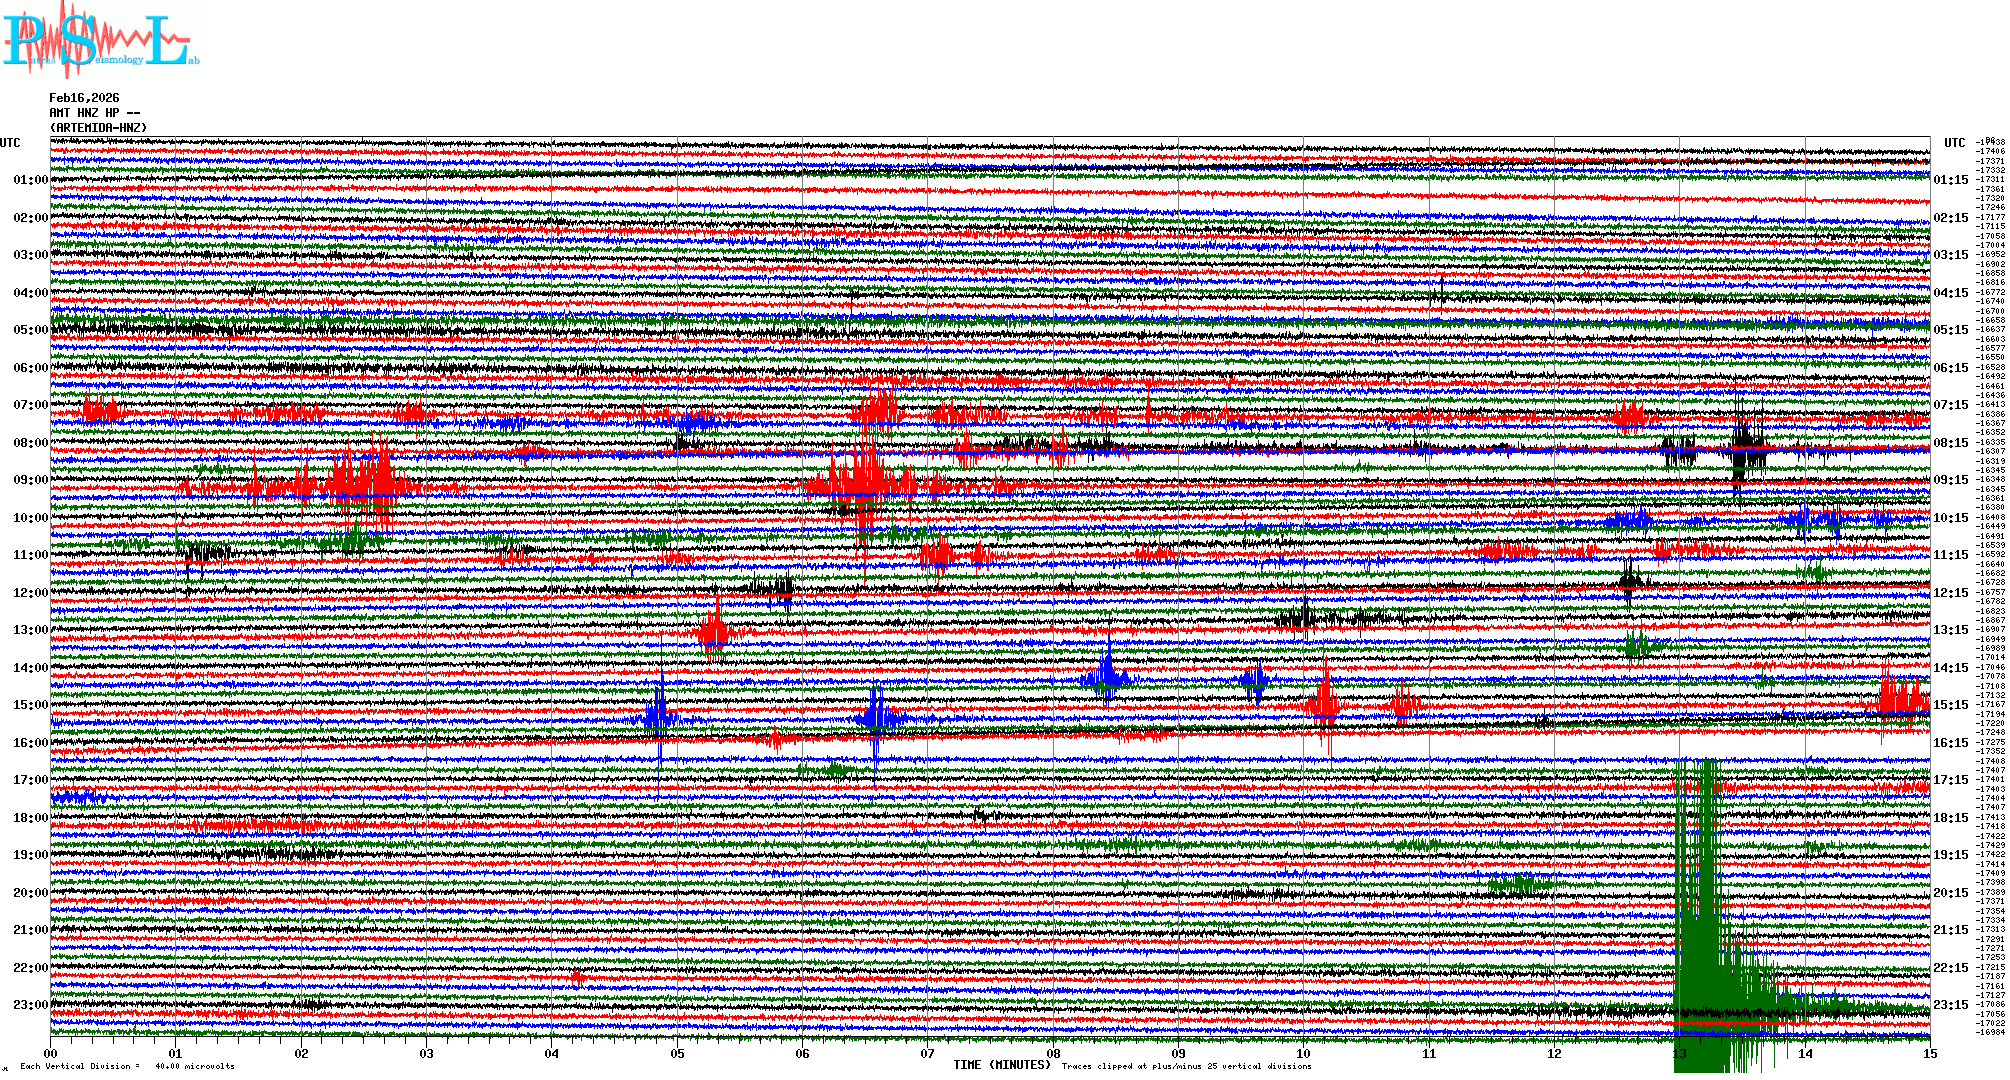Select the 01:00 hour label on left
2010x1080 pixels.
coord(30,180)
